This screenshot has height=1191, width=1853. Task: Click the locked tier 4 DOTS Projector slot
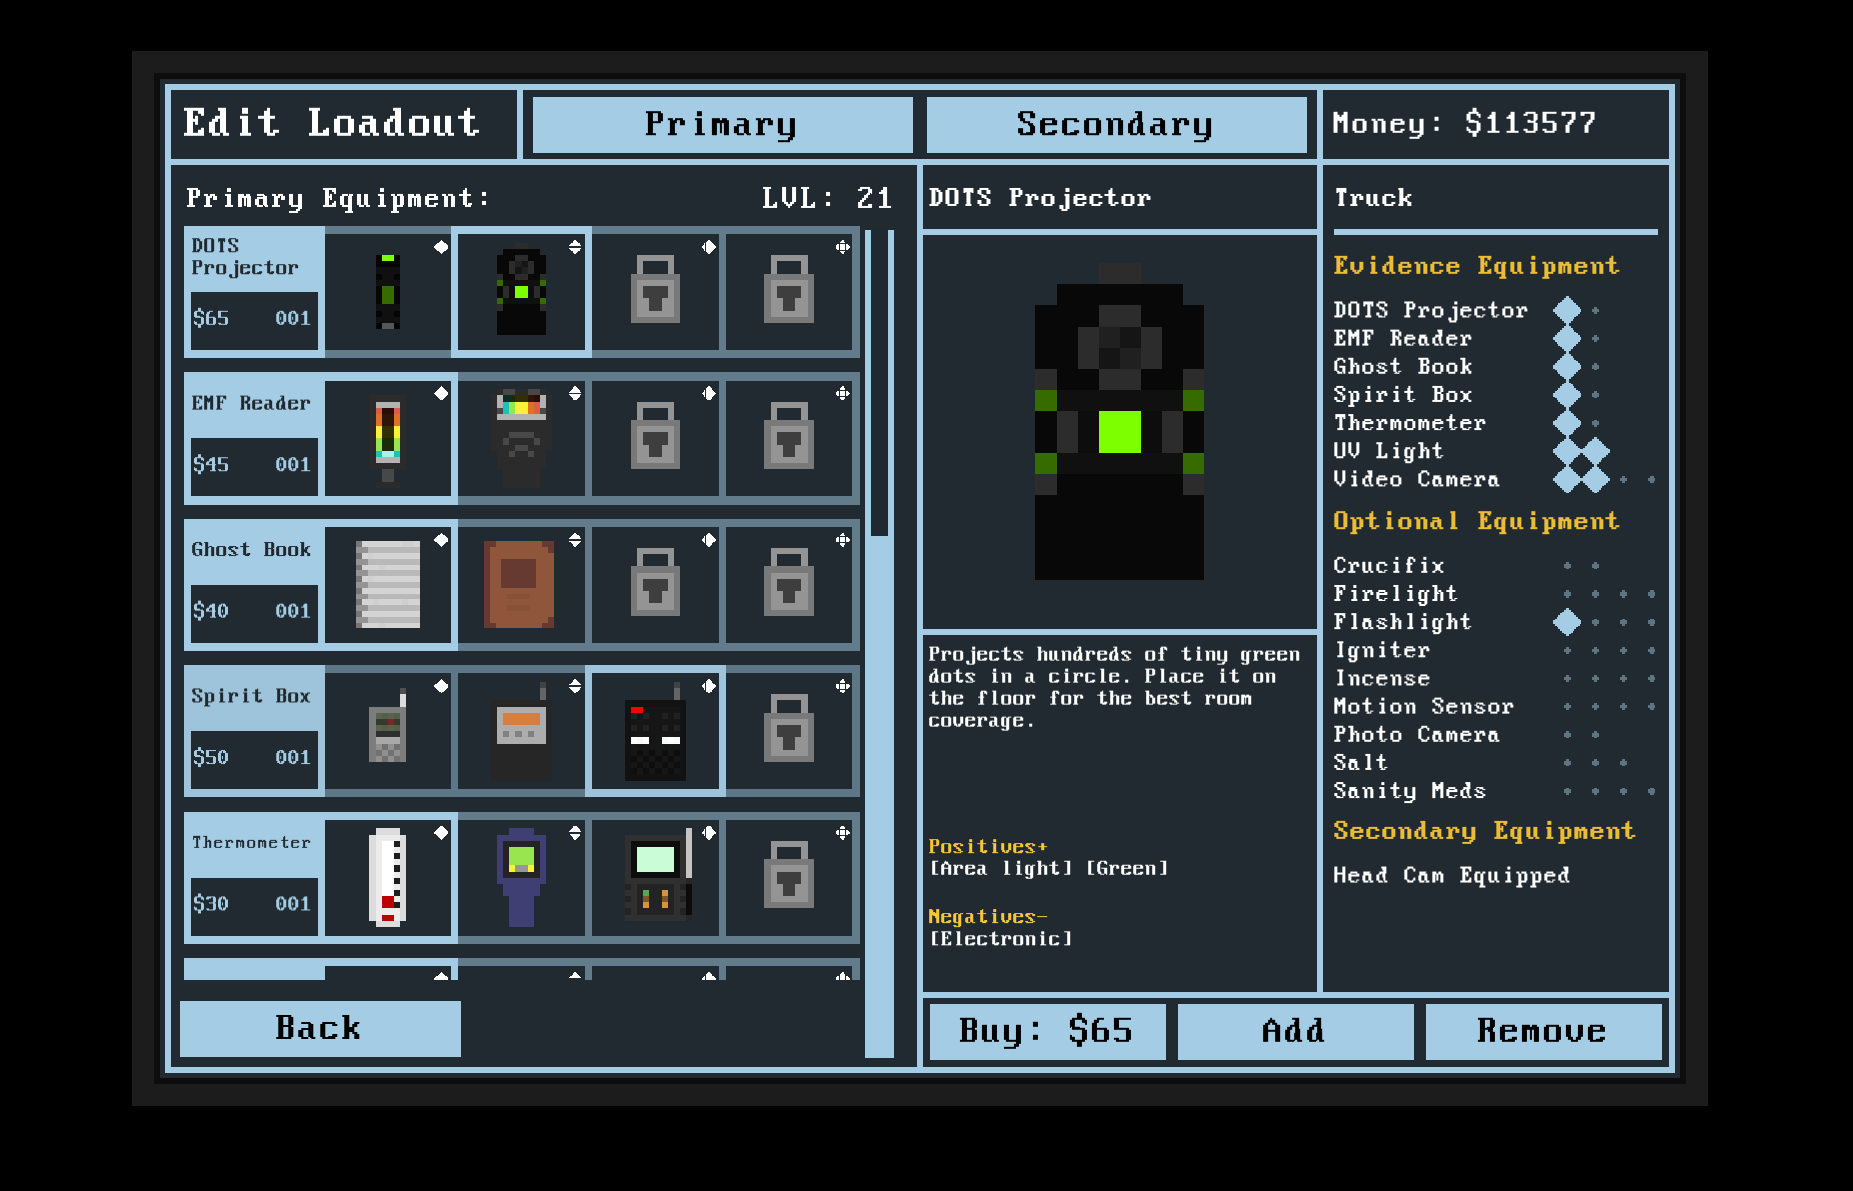(789, 291)
